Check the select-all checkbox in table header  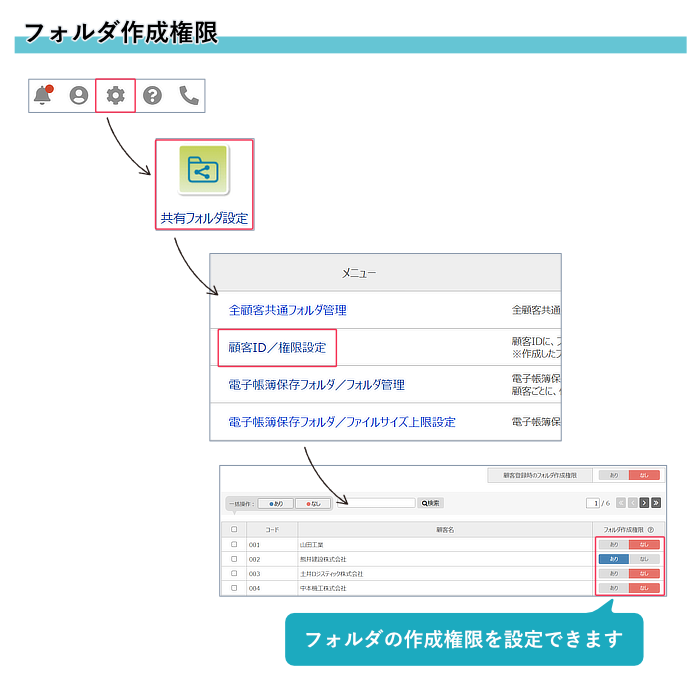[234, 530]
